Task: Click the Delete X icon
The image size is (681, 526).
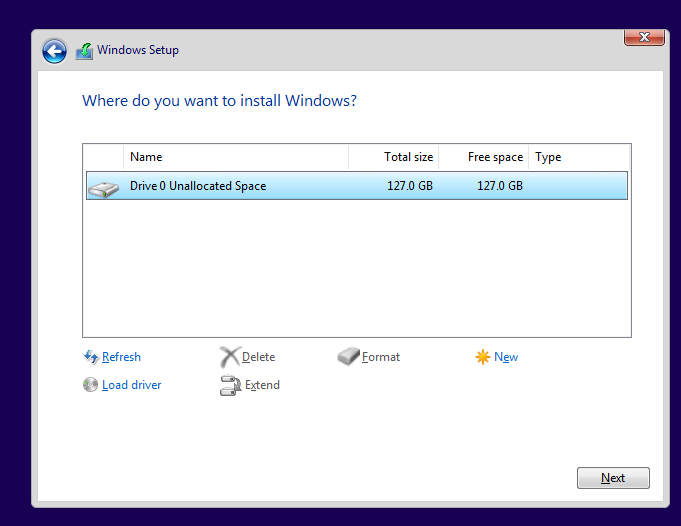Action: (x=229, y=357)
